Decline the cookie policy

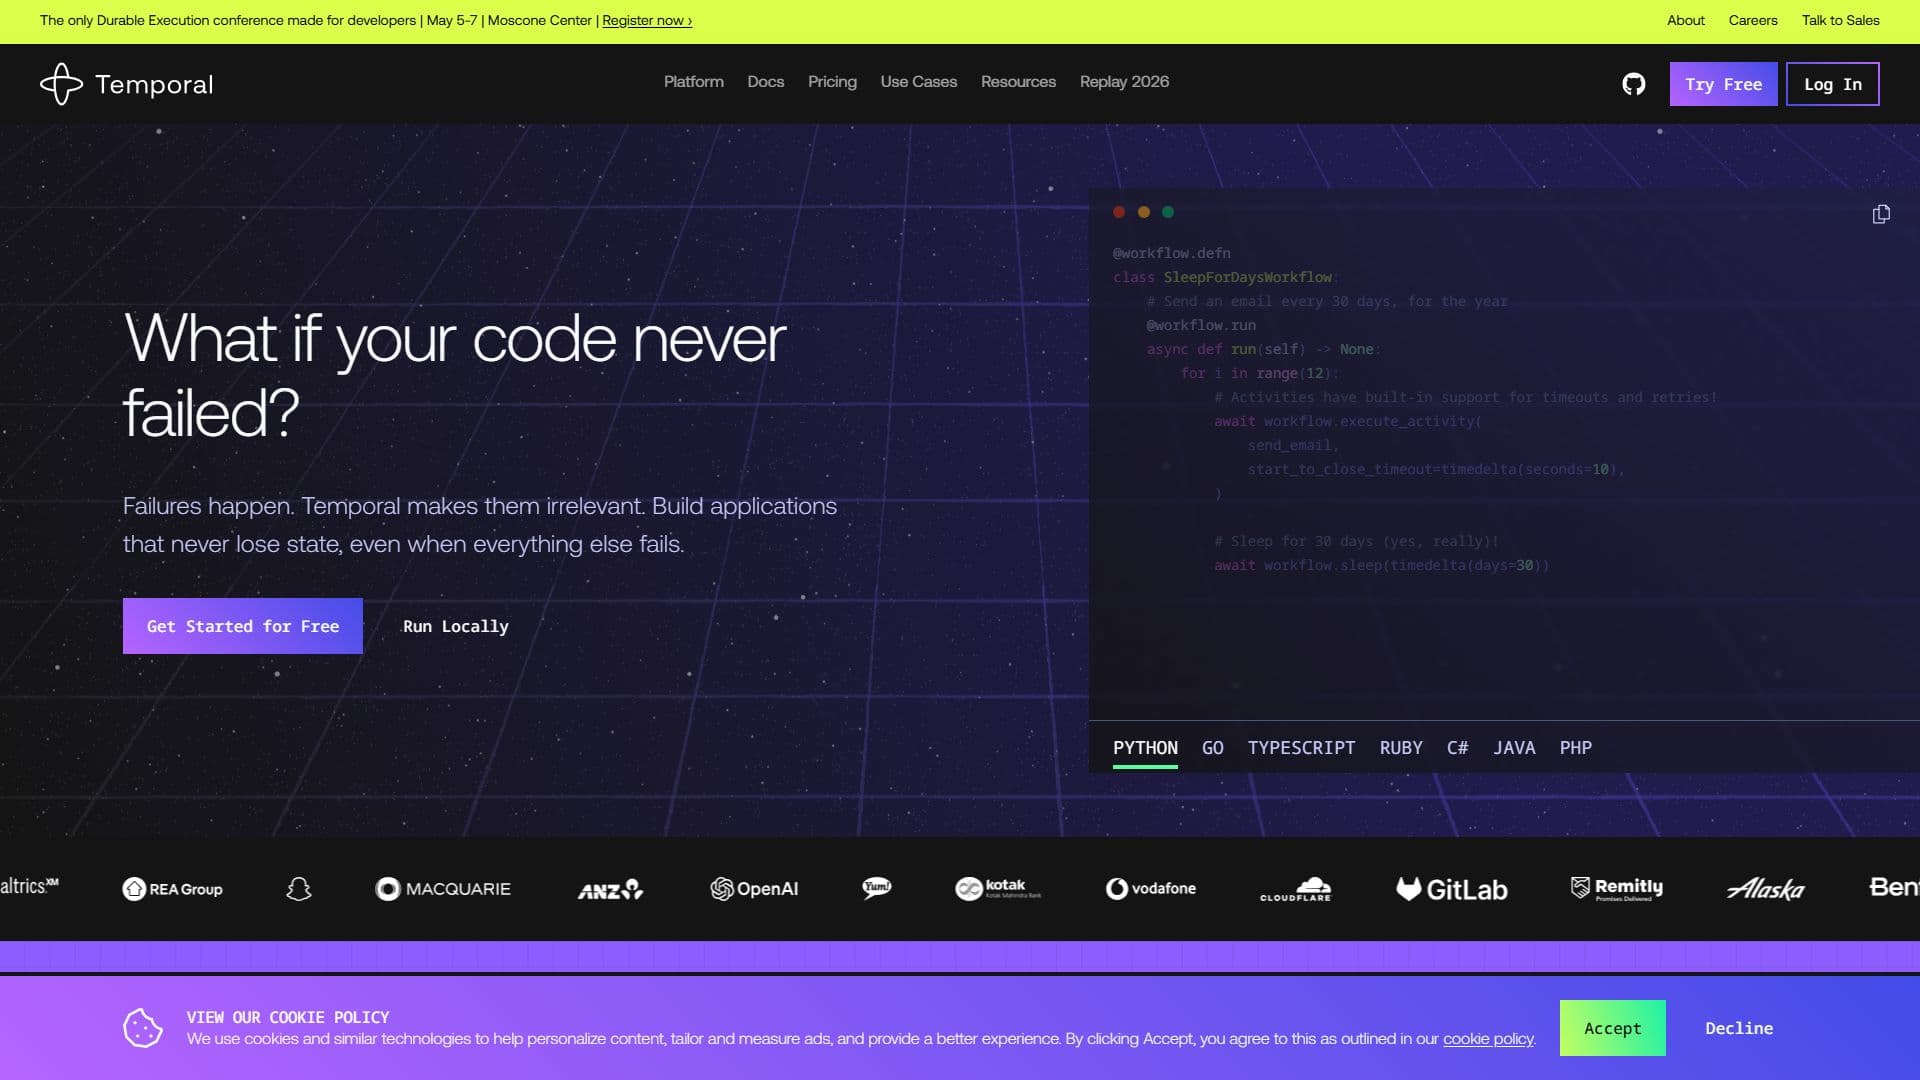pos(1739,1028)
